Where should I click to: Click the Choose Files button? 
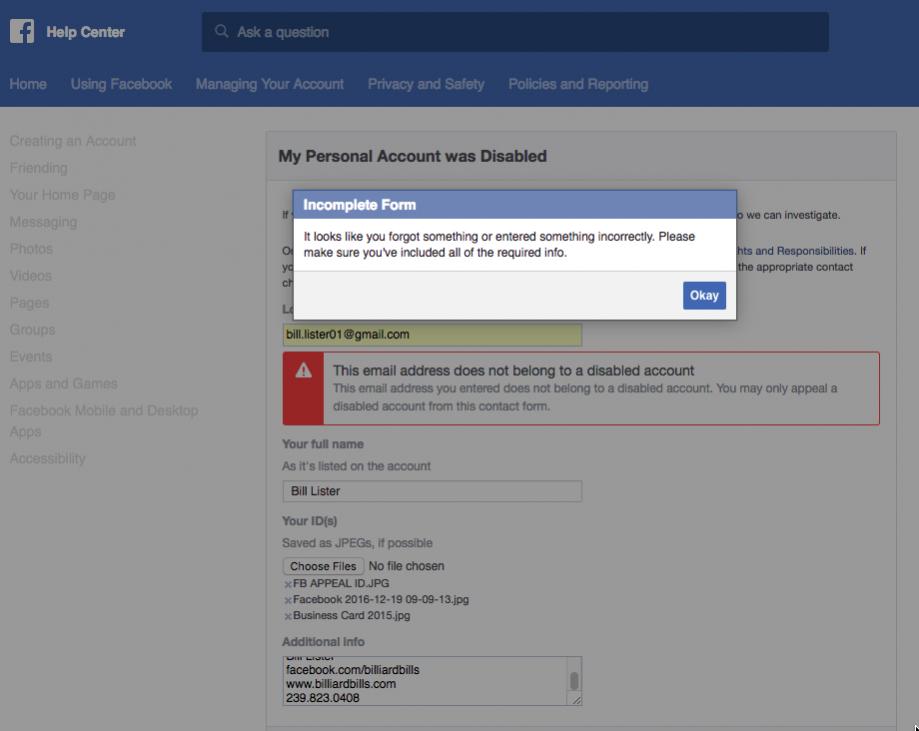(x=323, y=566)
